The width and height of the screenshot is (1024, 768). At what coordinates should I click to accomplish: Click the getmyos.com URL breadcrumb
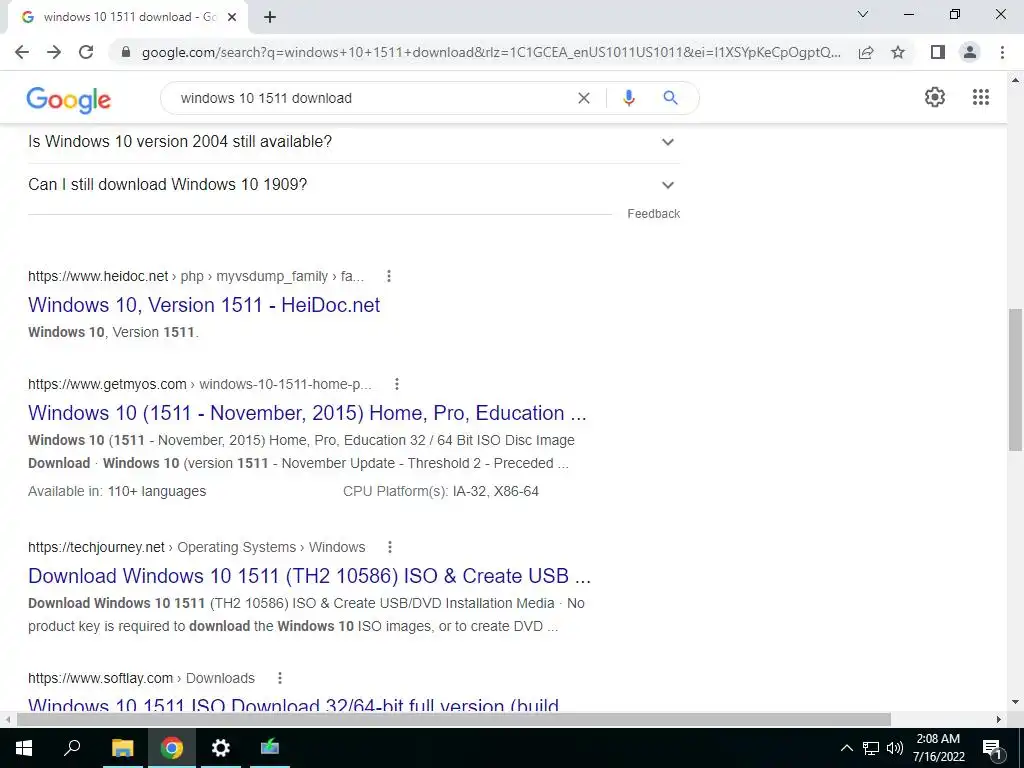[200, 384]
